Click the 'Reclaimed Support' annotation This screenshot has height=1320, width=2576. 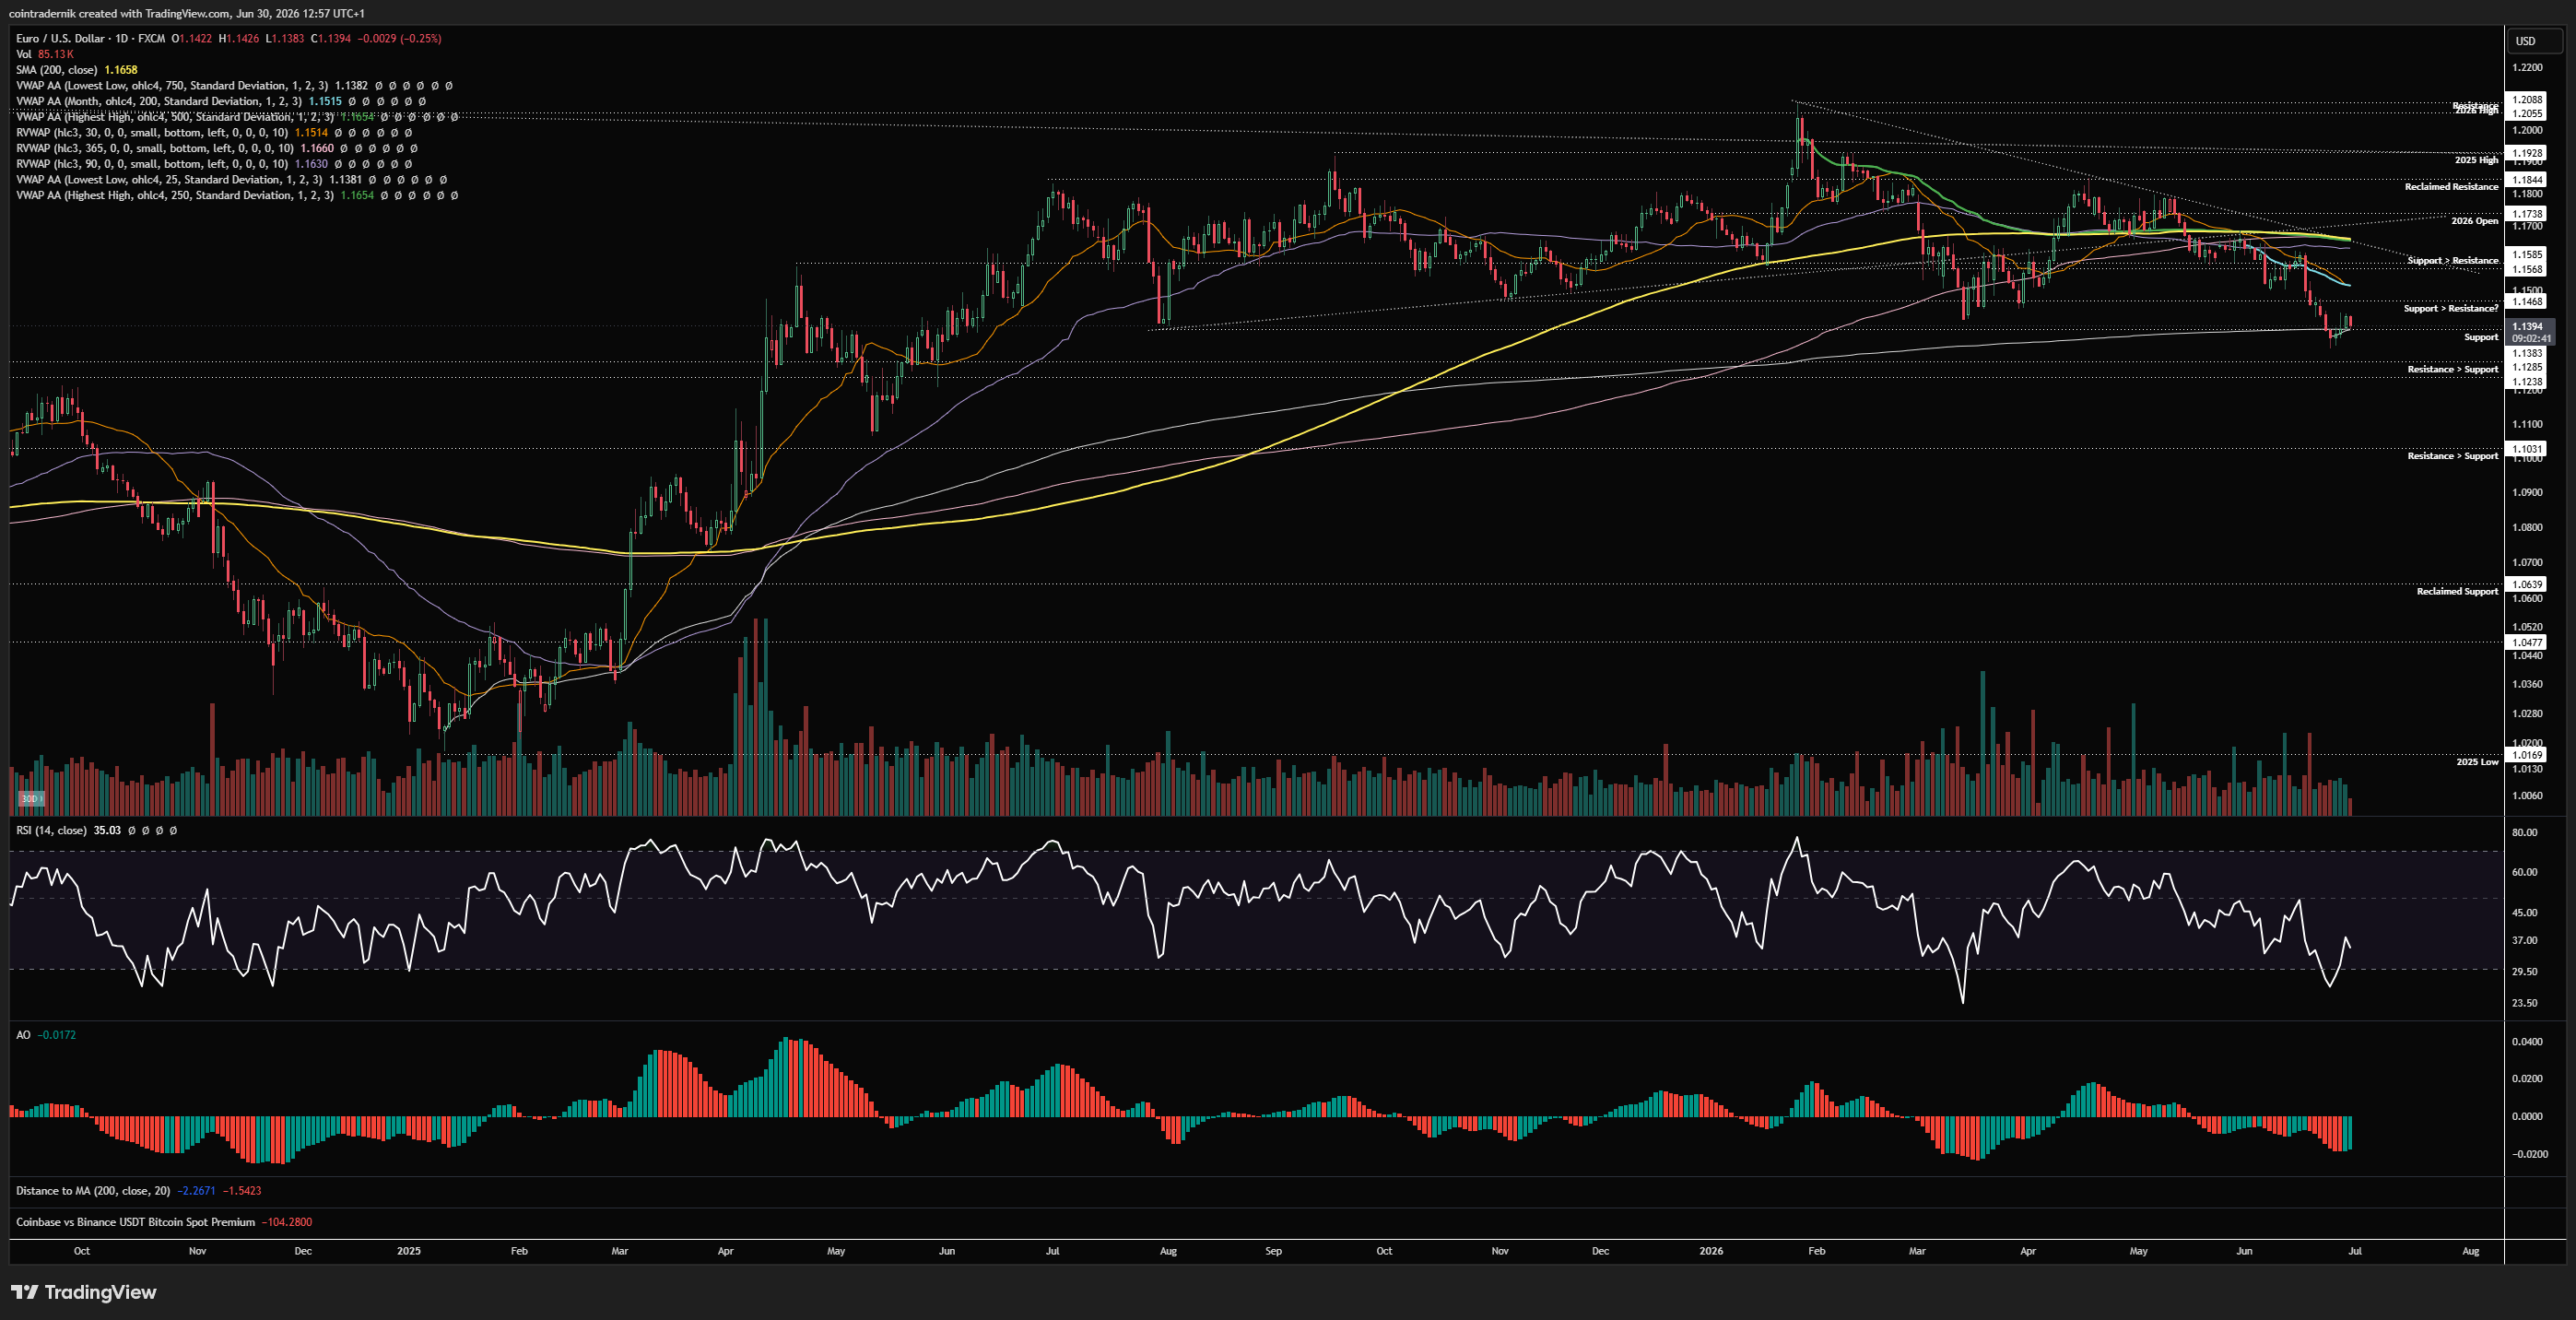[x=2457, y=591]
